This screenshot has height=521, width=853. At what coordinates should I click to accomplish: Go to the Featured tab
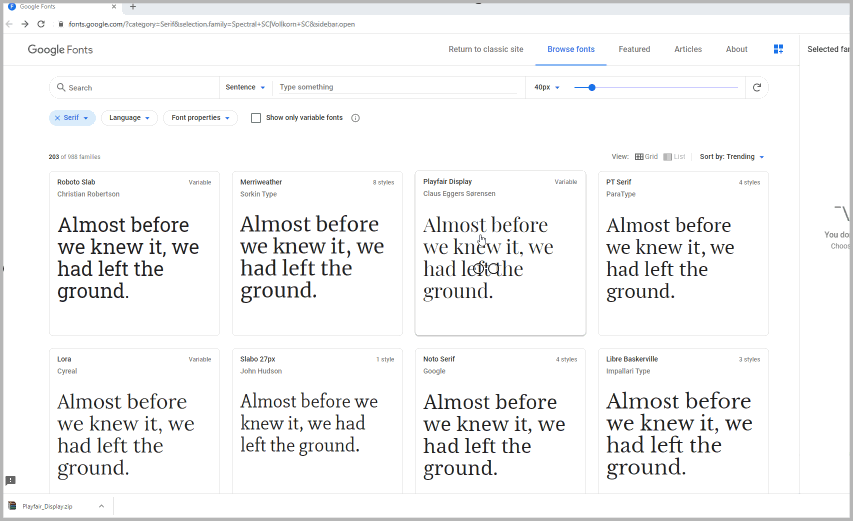[634, 49]
